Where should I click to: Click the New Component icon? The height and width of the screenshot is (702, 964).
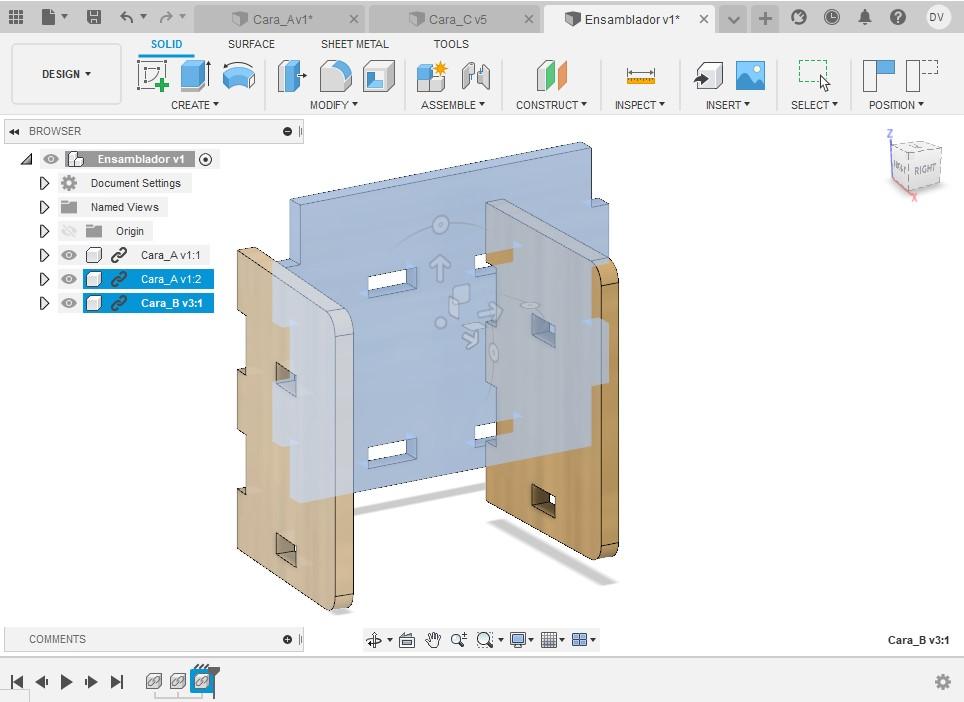click(x=432, y=76)
